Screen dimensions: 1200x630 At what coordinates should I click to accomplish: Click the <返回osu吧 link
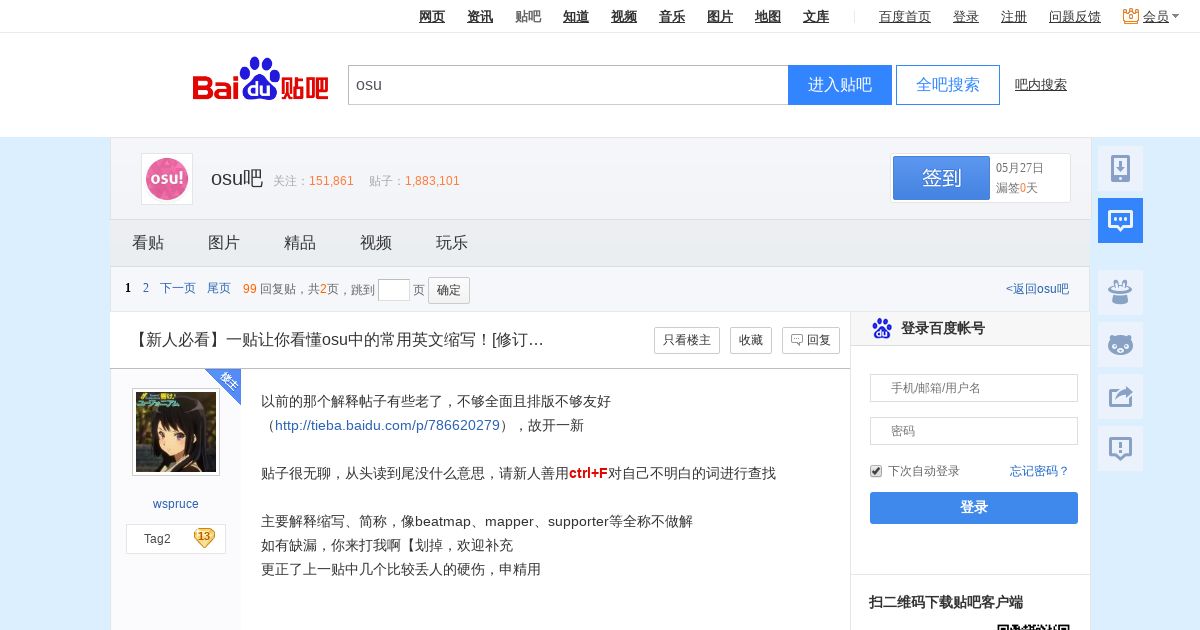click(x=1037, y=289)
